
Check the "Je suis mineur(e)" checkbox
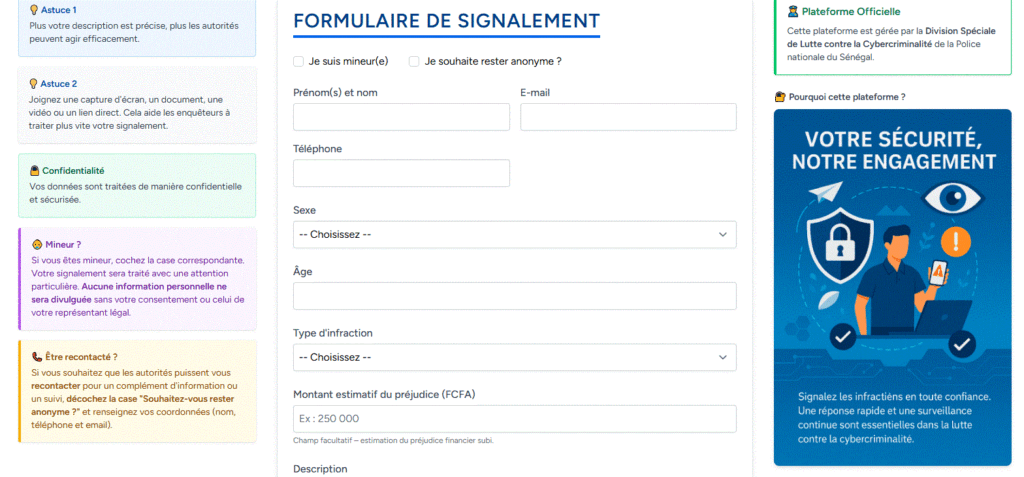click(x=298, y=61)
